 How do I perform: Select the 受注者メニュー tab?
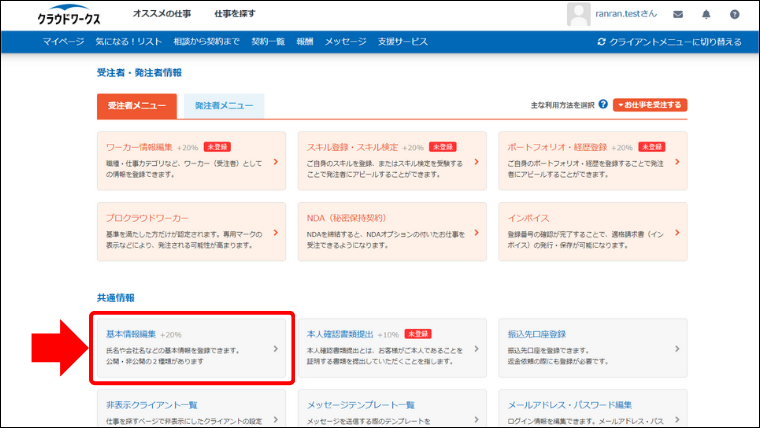[137, 105]
